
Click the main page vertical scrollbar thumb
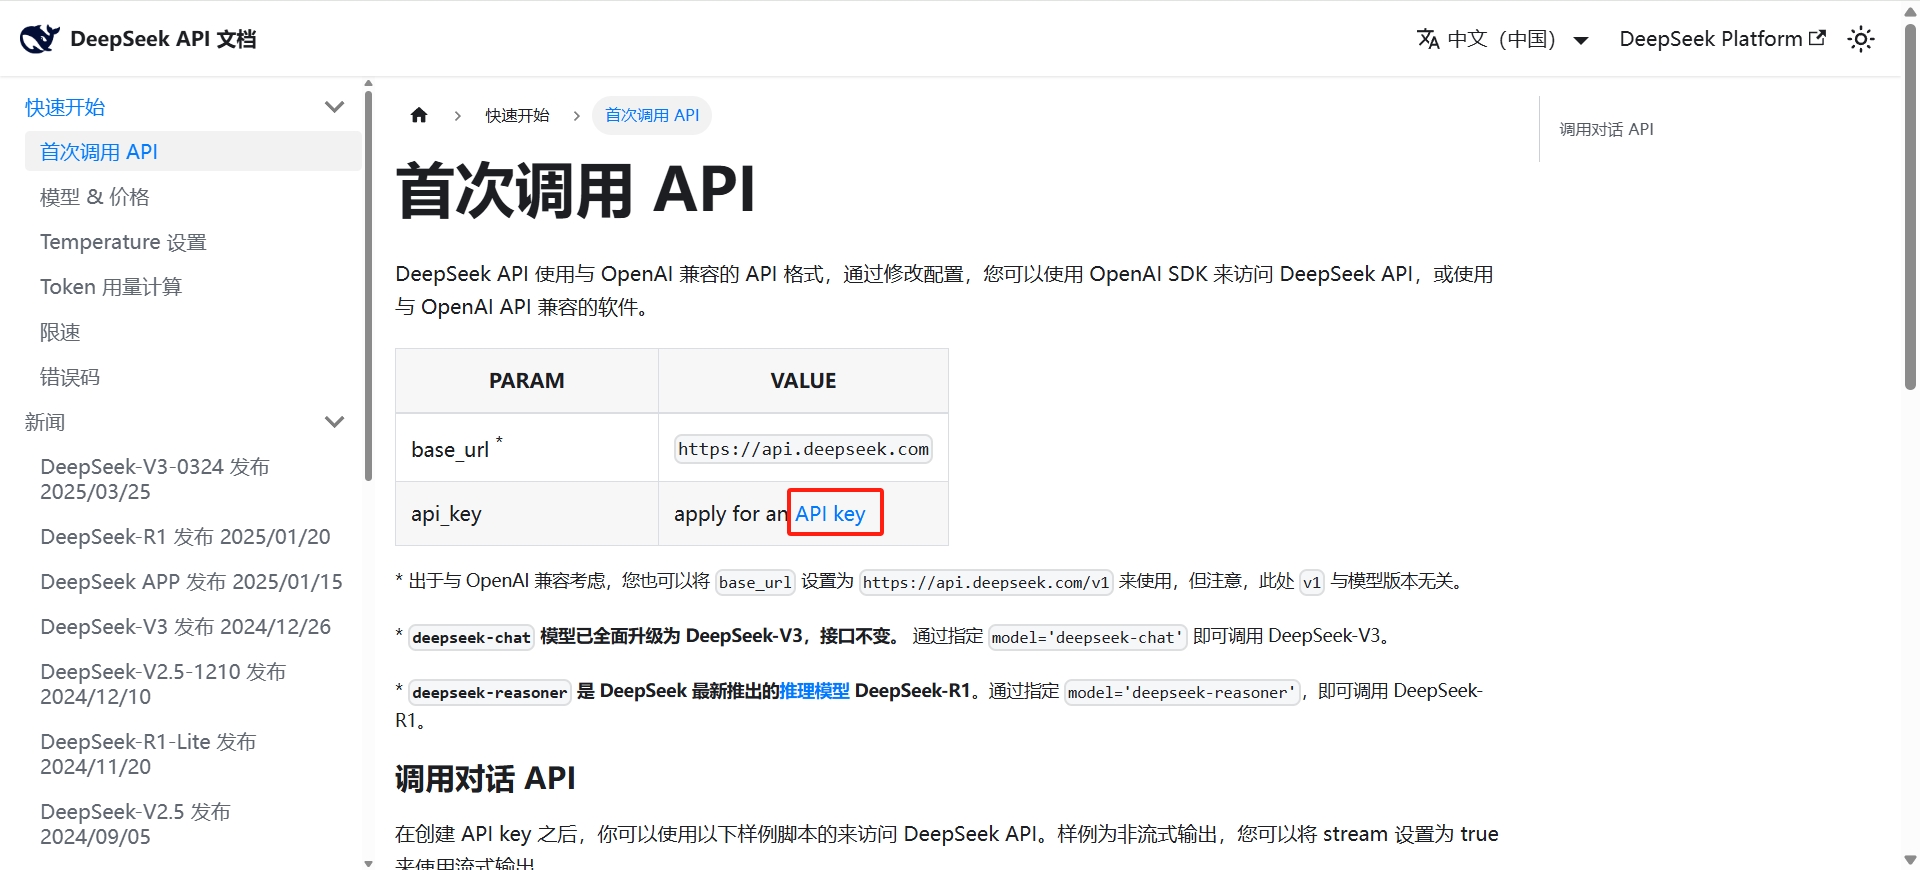[1910, 205]
